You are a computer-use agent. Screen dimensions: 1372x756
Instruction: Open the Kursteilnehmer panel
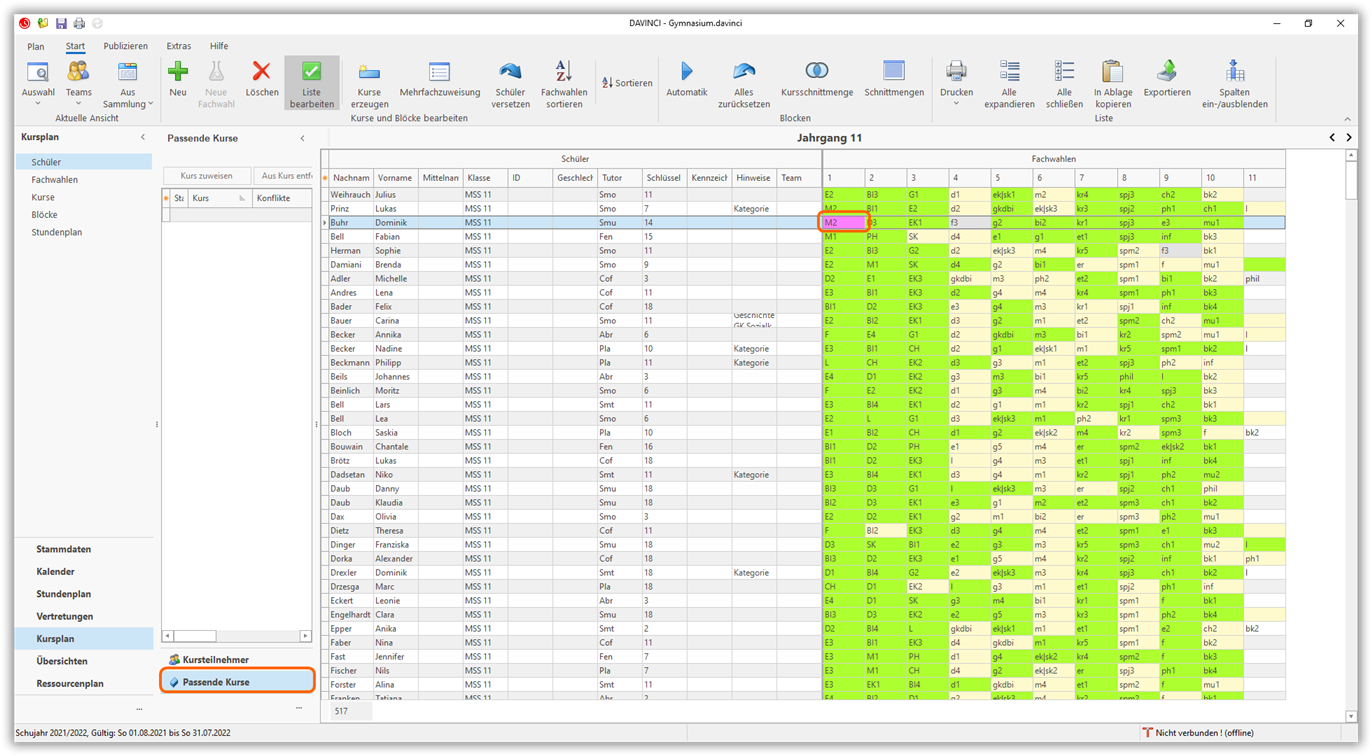click(215, 660)
